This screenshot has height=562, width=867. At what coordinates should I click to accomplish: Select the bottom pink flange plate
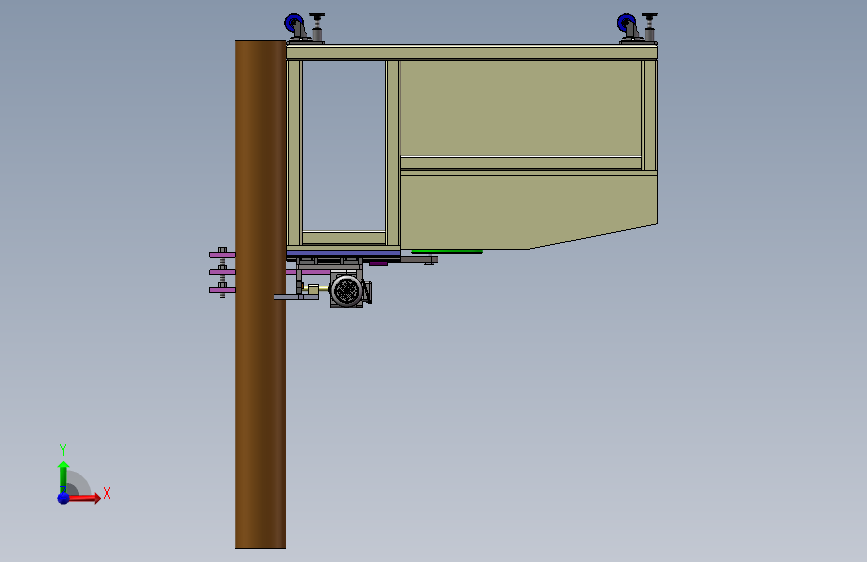click(x=222, y=290)
